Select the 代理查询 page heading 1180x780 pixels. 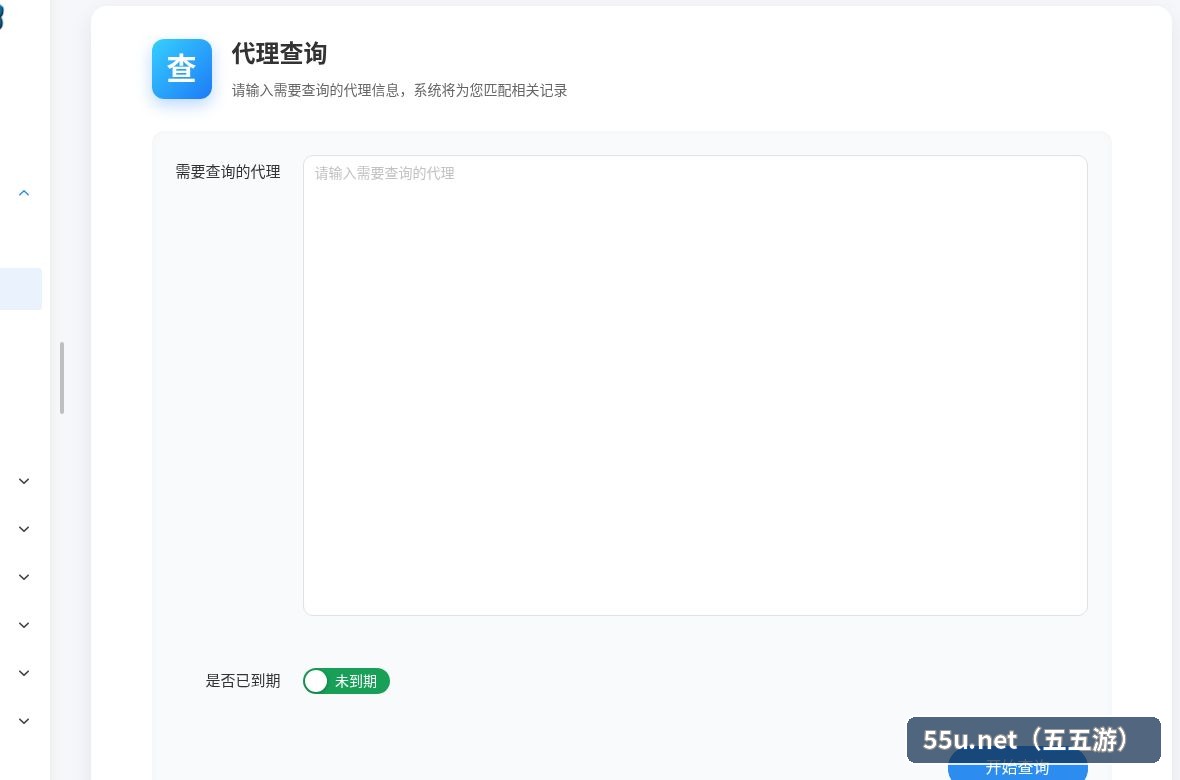coord(279,53)
